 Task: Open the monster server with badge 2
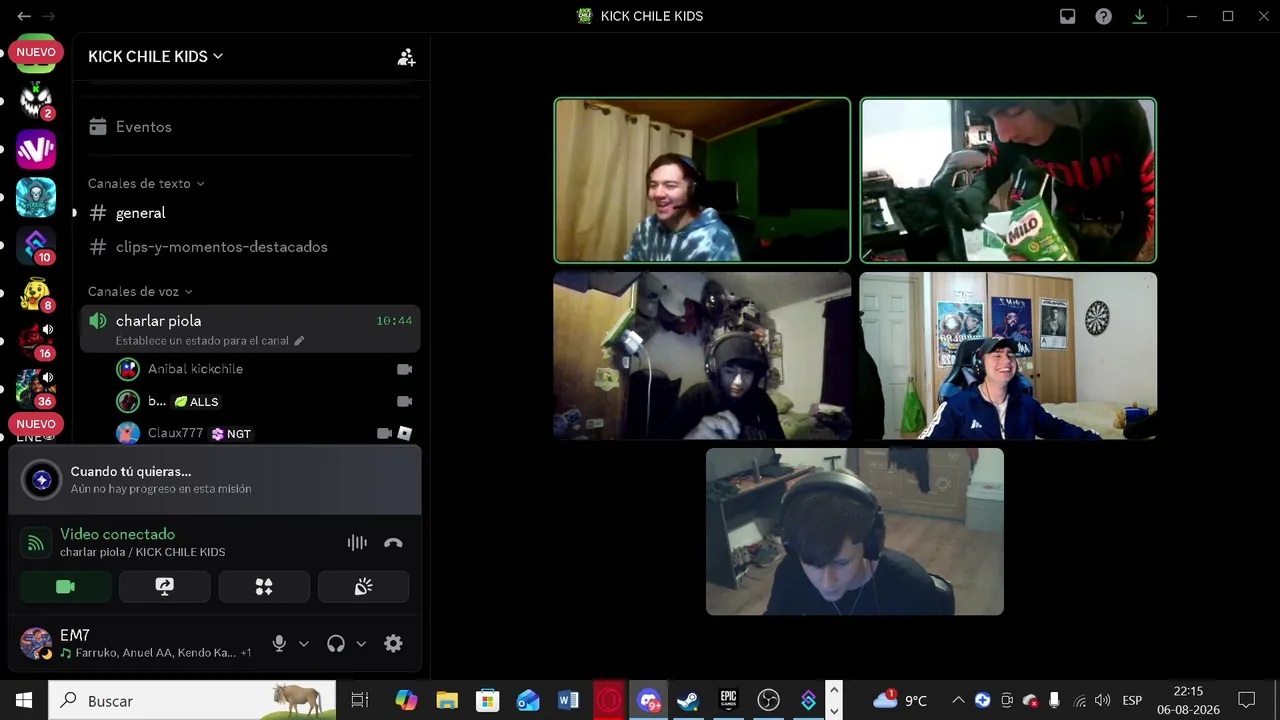36,101
